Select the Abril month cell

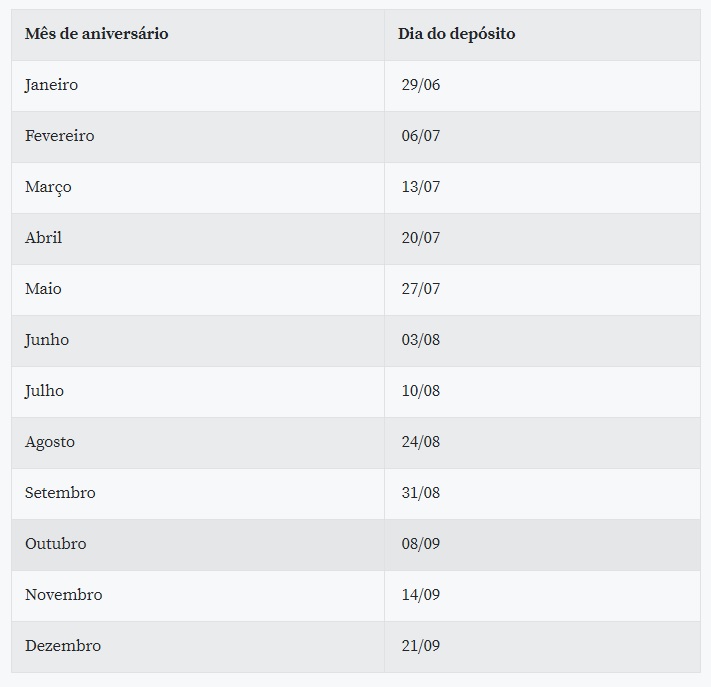(x=44, y=238)
